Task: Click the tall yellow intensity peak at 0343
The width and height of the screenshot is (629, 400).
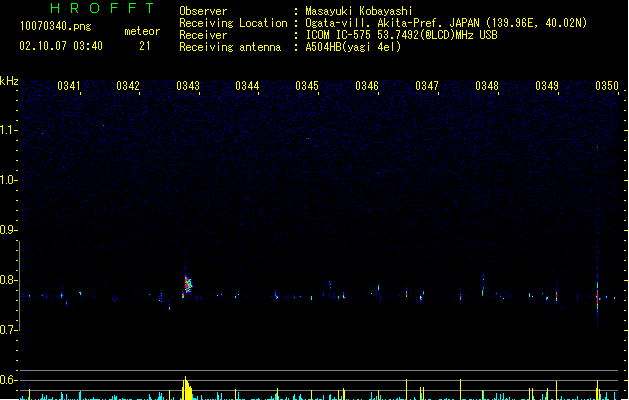Action: click(x=187, y=388)
